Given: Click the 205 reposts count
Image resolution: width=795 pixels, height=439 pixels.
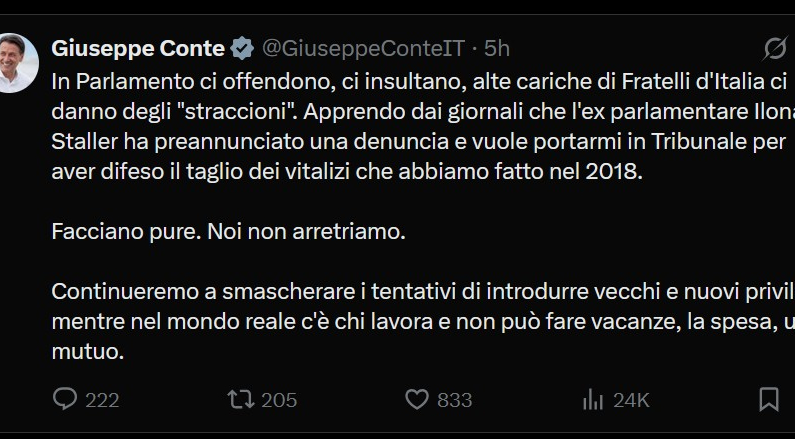Looking at the screenshot, I should coord(279,400).
